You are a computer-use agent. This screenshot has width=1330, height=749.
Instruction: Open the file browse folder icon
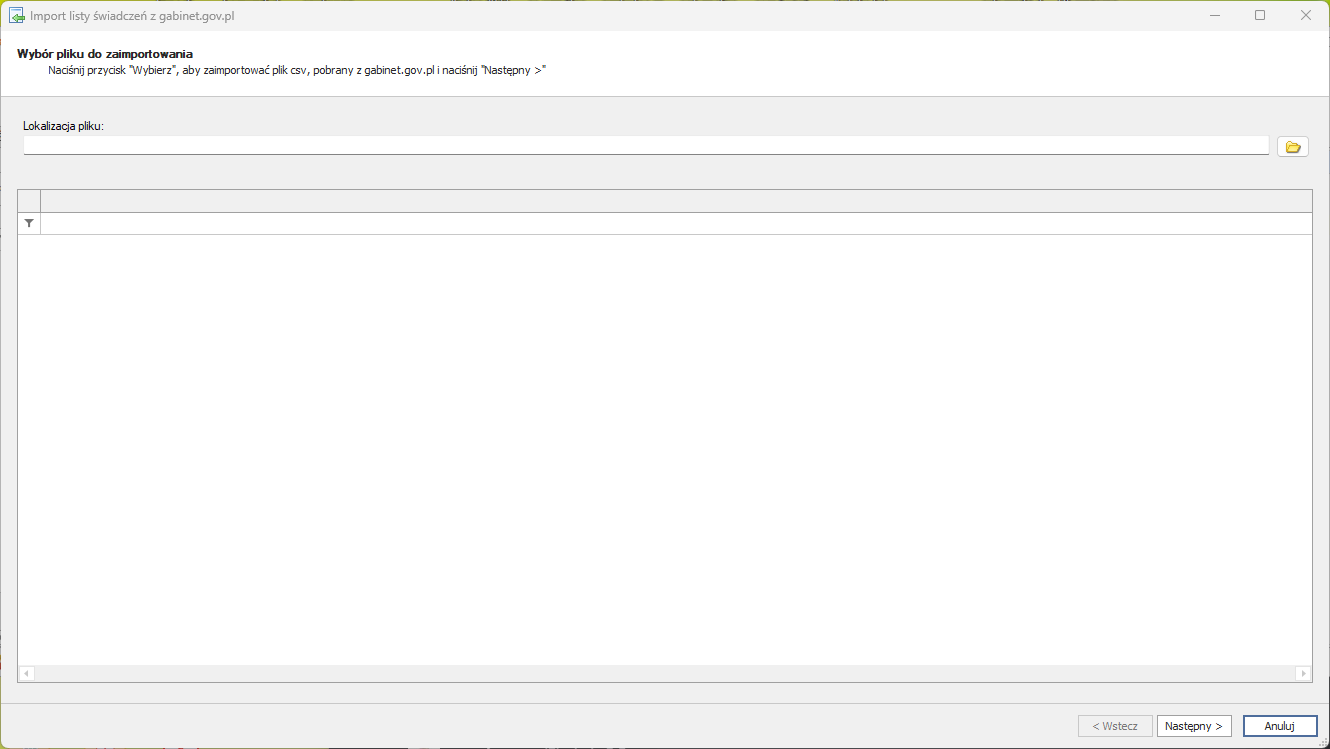pyautogui.click(x=1292, y=147)
